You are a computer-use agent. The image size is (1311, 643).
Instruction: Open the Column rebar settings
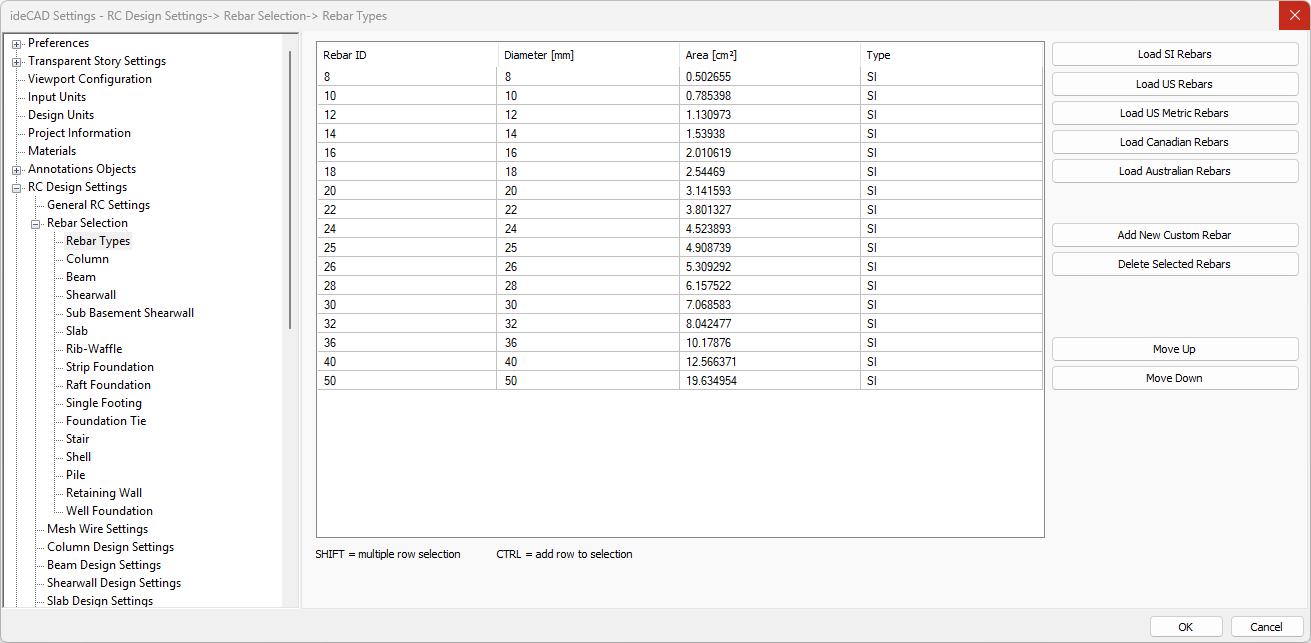(87, 259)
